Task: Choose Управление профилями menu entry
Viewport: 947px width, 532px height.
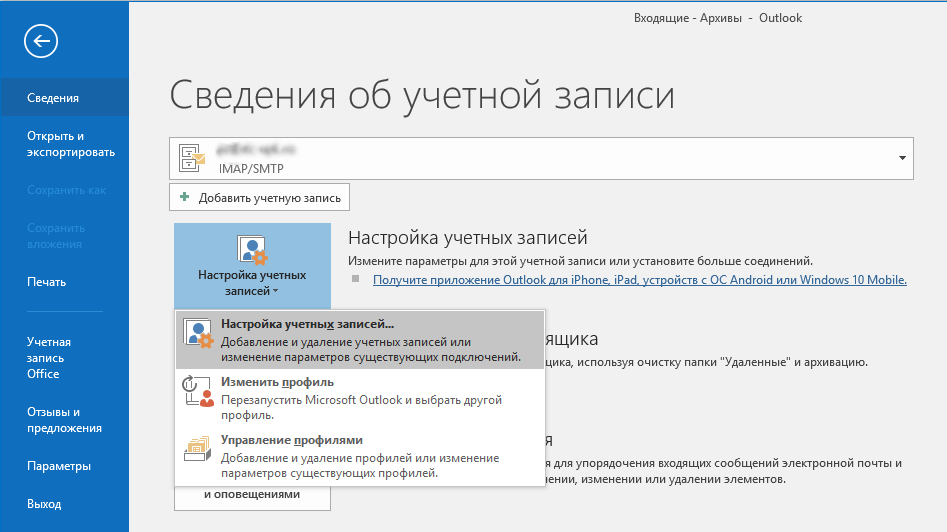Action: point(361,456)
